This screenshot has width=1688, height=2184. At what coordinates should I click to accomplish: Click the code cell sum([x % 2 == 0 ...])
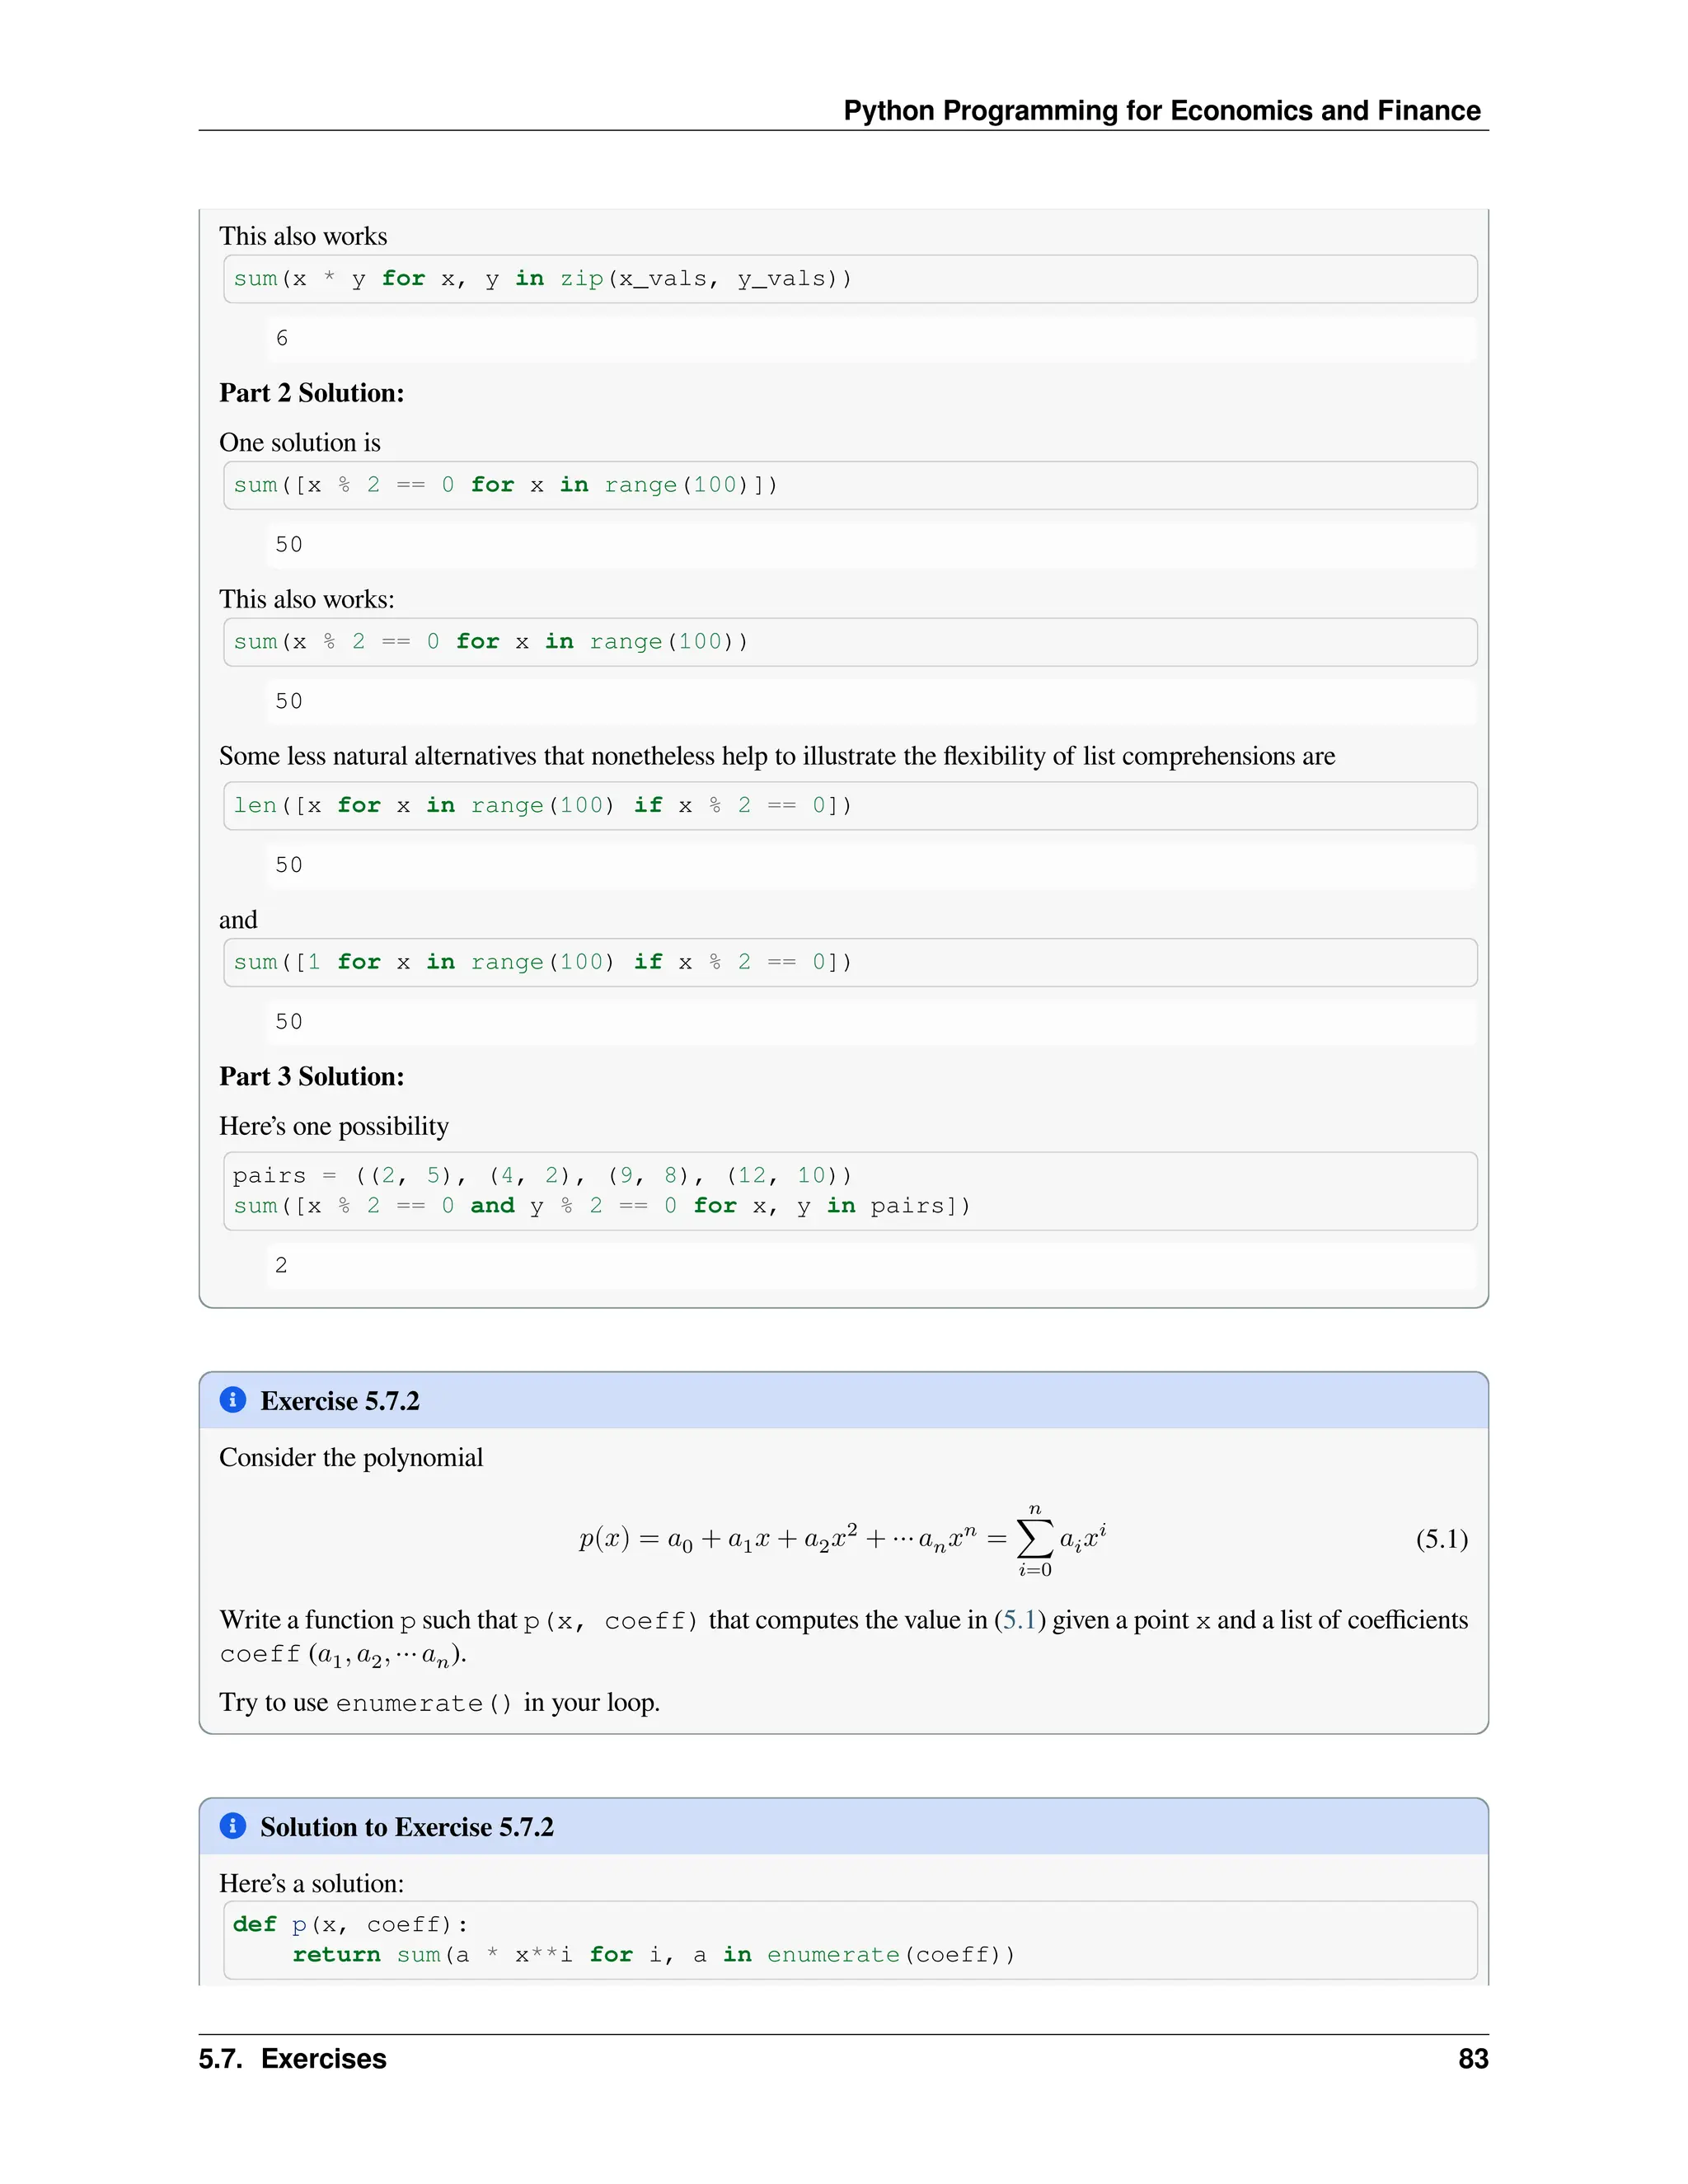click(x=850, y=485)
